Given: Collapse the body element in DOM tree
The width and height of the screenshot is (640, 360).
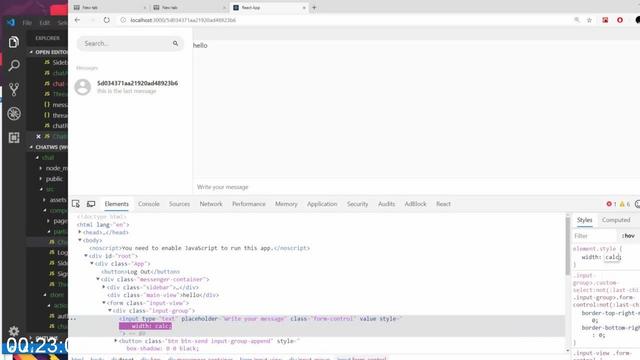Looking at the screenshot, I should (x=80, y=240).
